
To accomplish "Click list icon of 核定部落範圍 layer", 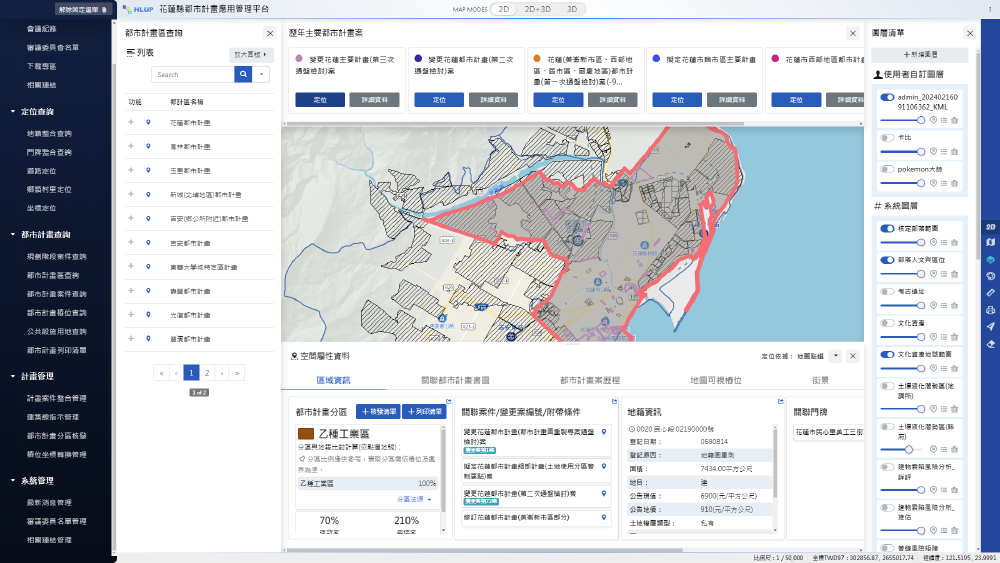I will (944, 242).
